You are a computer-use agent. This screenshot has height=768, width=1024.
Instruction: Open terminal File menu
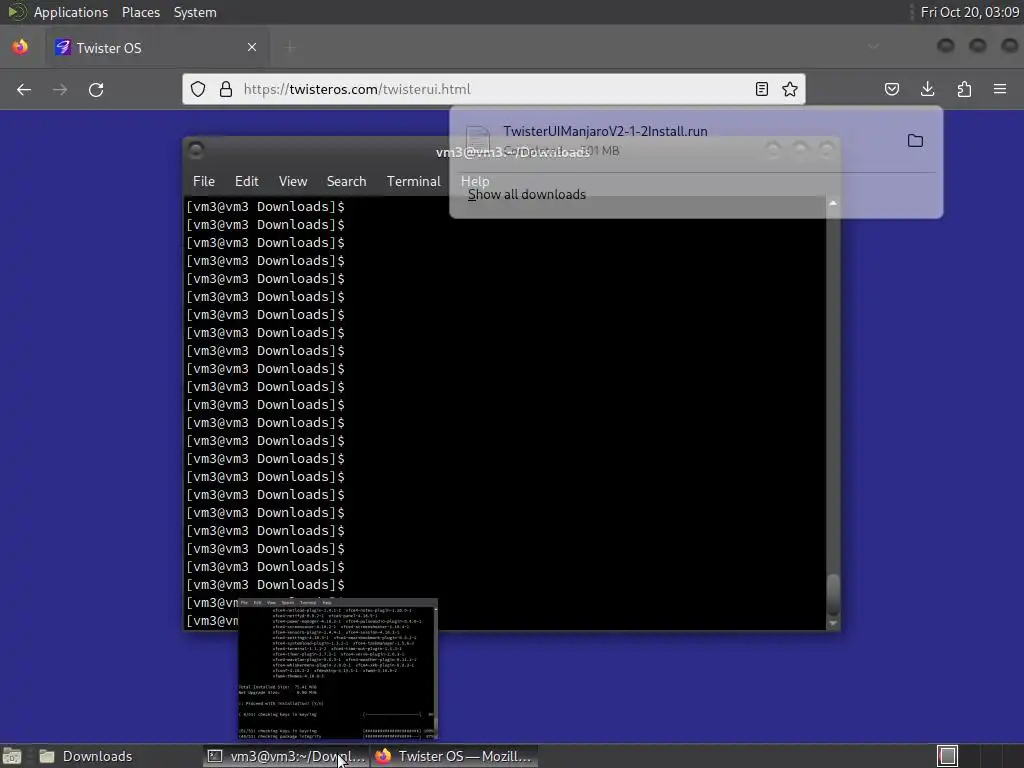(x=204, y=182)
